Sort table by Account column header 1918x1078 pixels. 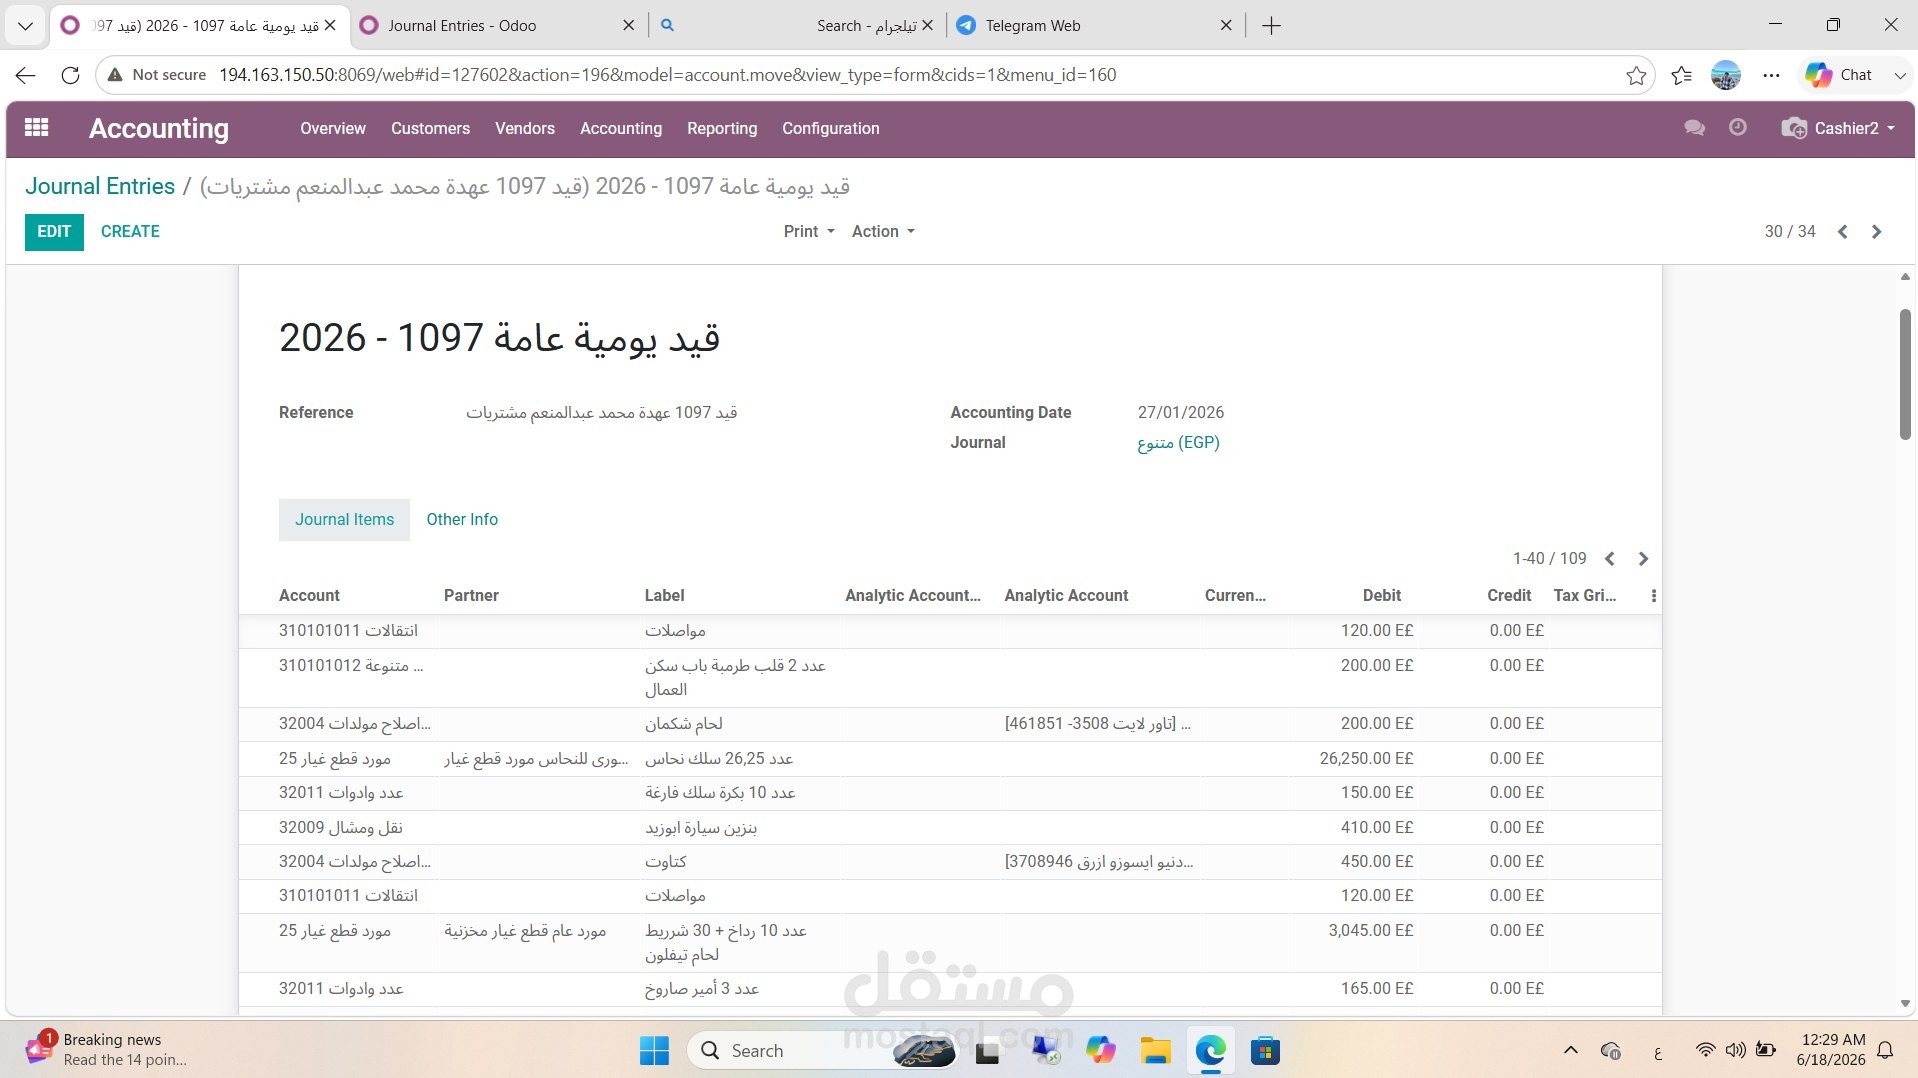pos(309,596)
